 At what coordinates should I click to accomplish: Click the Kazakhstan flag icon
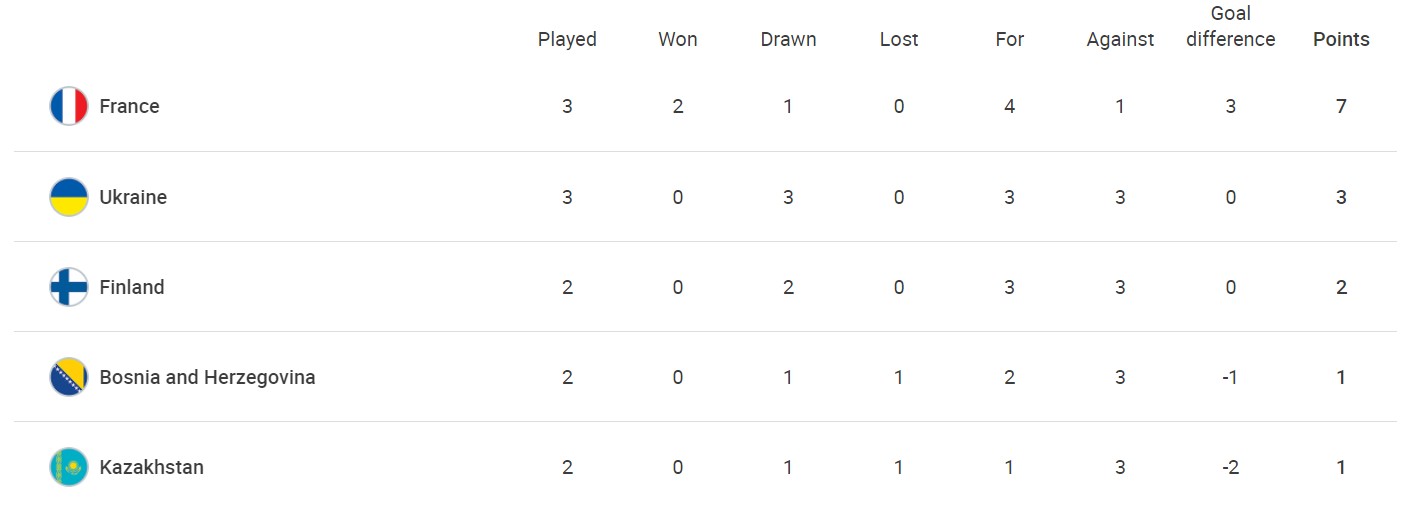coord(69,467)
